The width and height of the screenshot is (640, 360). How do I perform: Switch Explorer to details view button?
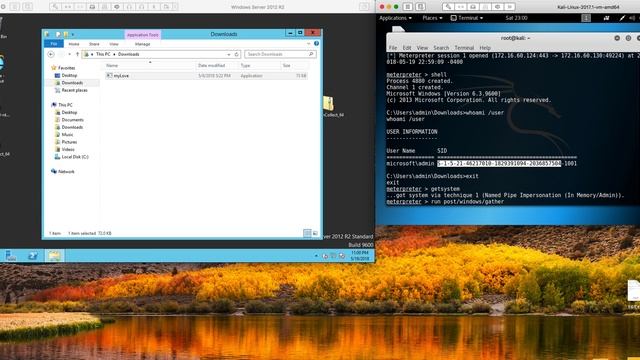pyautogui.click(x=307, y=233)
